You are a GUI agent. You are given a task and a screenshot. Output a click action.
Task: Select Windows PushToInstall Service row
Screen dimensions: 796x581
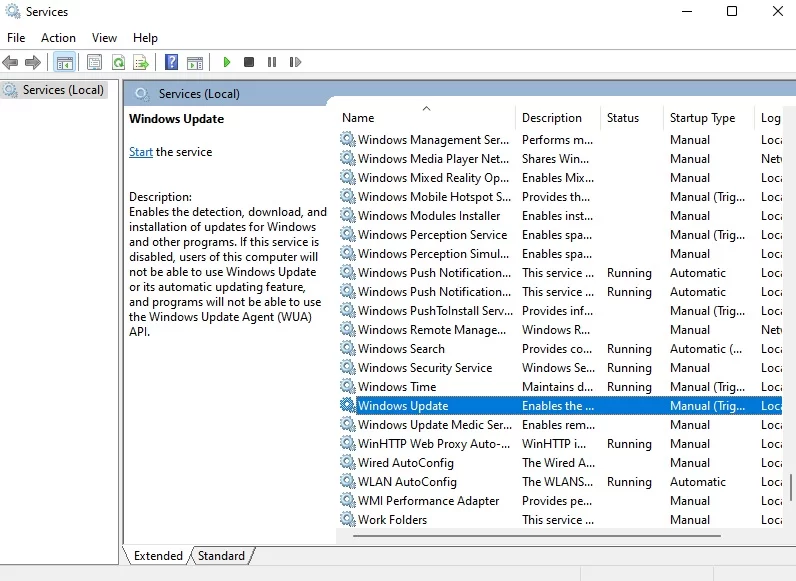(x=560, y=310)
